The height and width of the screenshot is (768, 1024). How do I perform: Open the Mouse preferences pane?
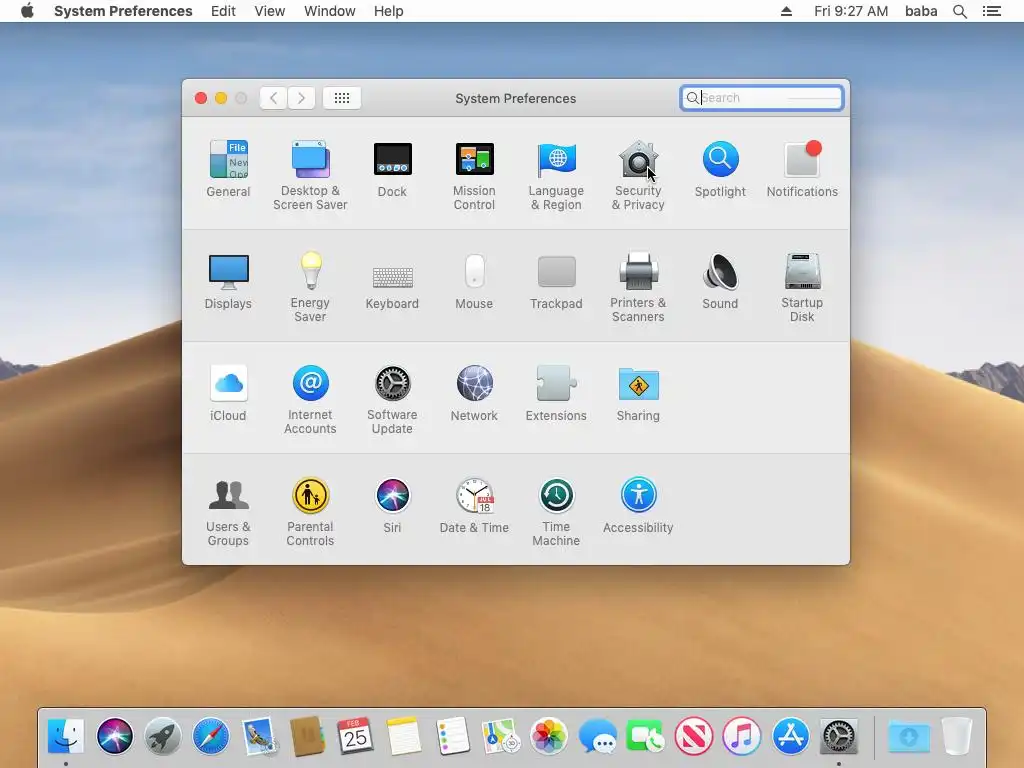click(x=474, y=281)
